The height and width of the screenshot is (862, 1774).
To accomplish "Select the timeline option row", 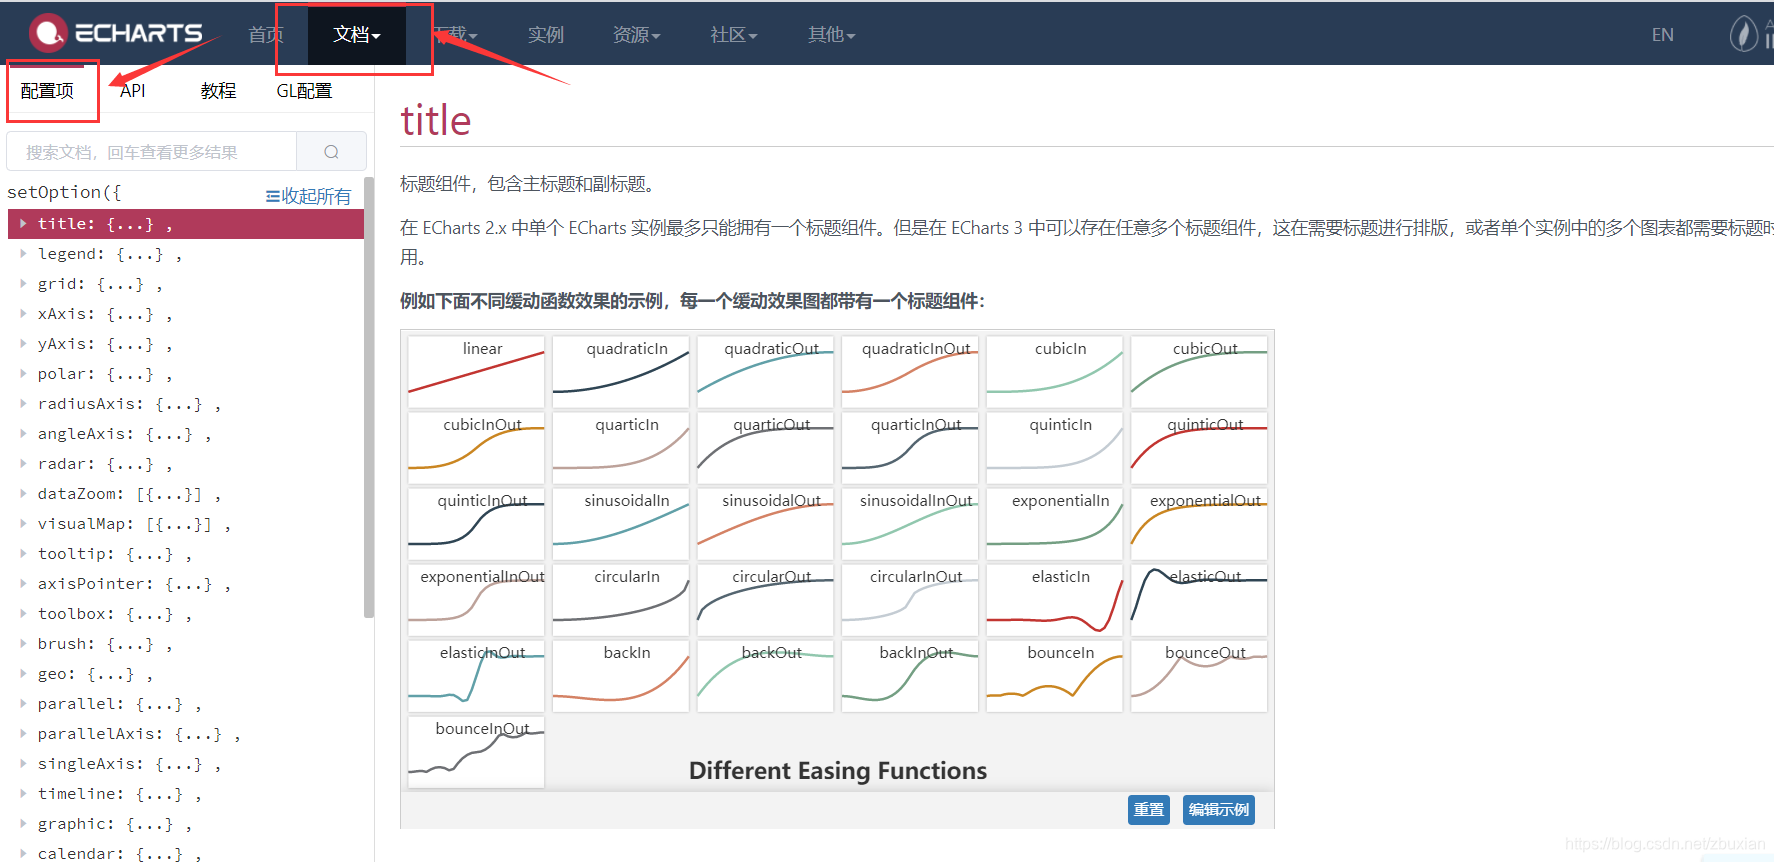I will point(185,794).
